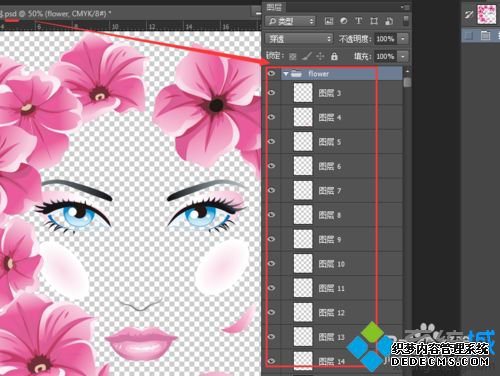Open the 填充 fill slider arrow
Viewport: 500px width, 376px height.
(x=403, y=56)
